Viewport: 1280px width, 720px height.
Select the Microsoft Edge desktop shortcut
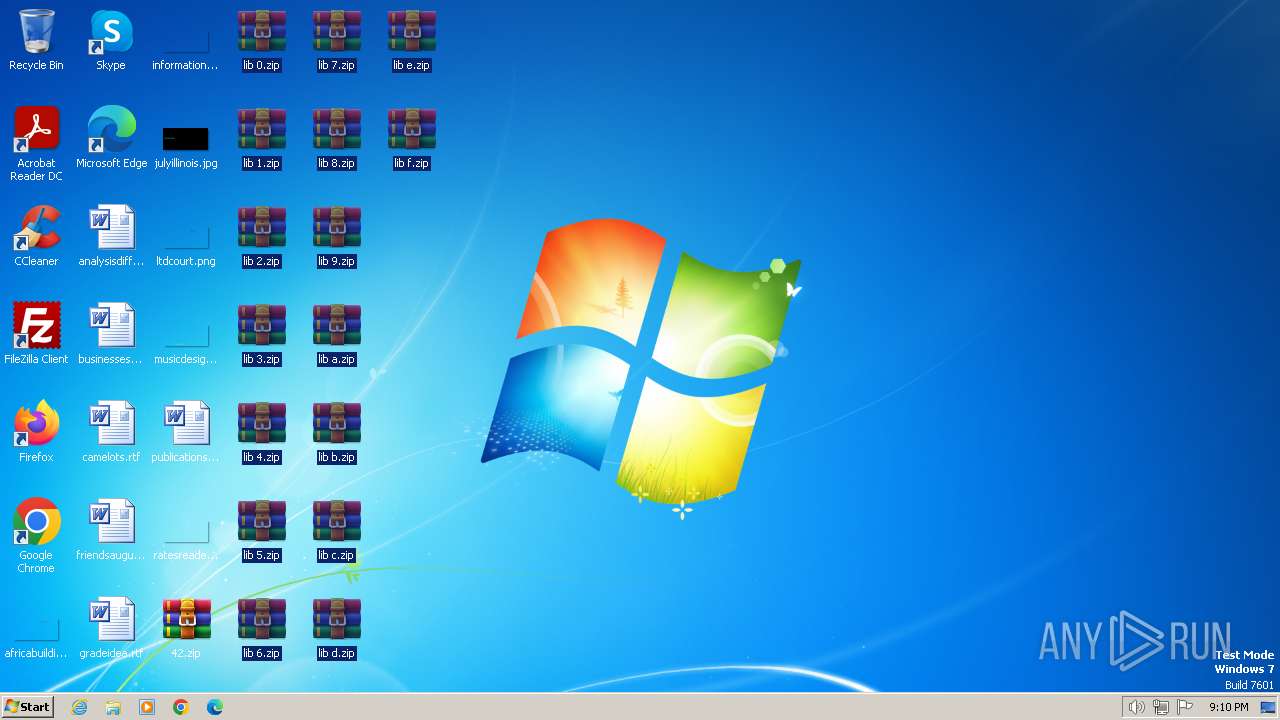(x=111, y=138)
